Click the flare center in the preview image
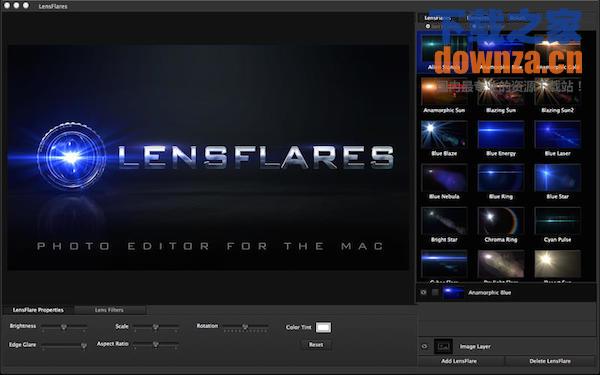The width and height of the screenshot is (600, 375). click(71, 157)
